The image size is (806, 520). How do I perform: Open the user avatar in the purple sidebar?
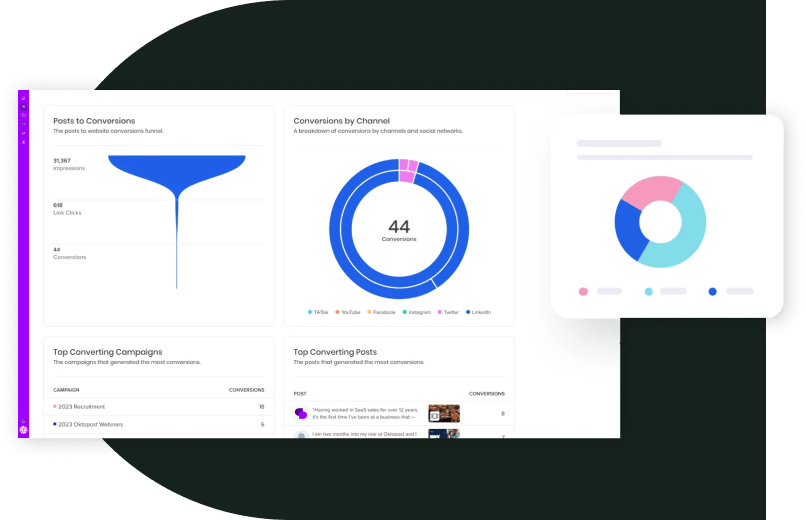[x=23, y=430]
